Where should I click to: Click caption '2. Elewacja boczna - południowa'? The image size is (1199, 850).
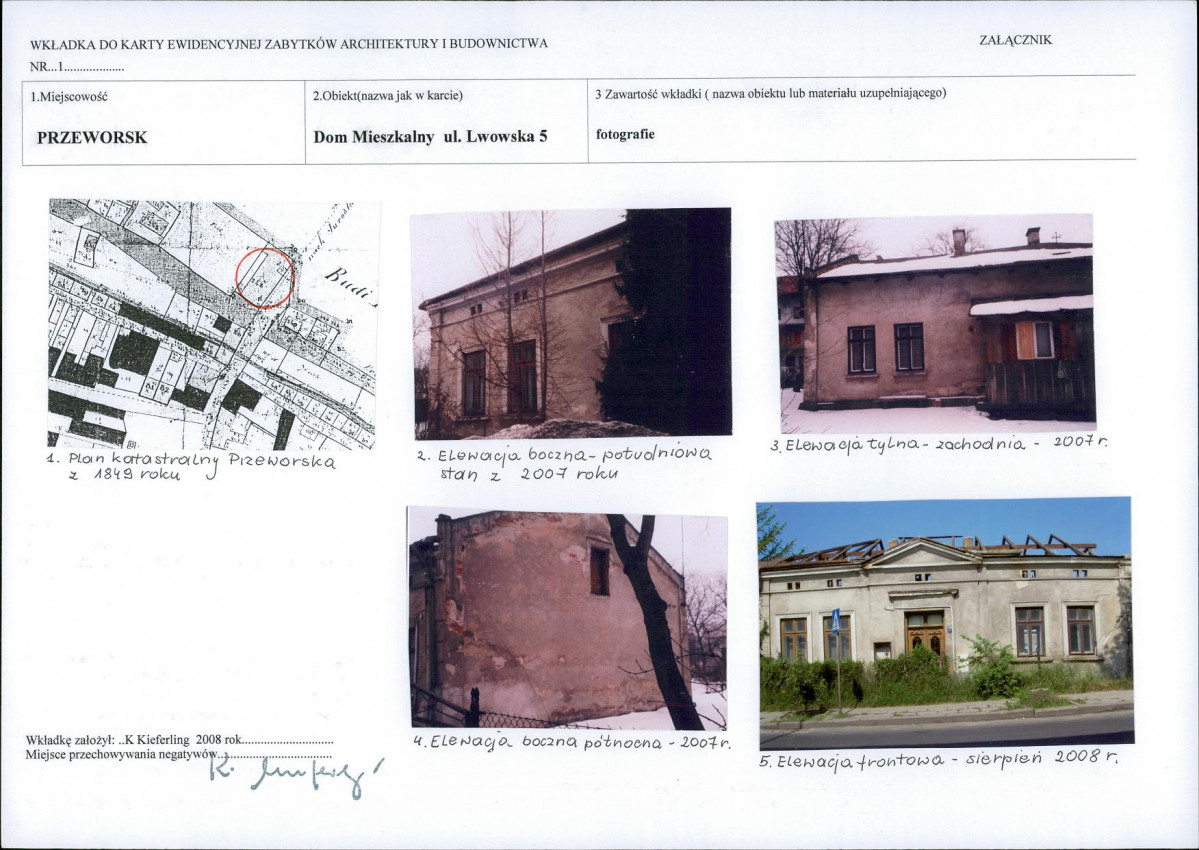pyautogui.click(x=564, y=463)
